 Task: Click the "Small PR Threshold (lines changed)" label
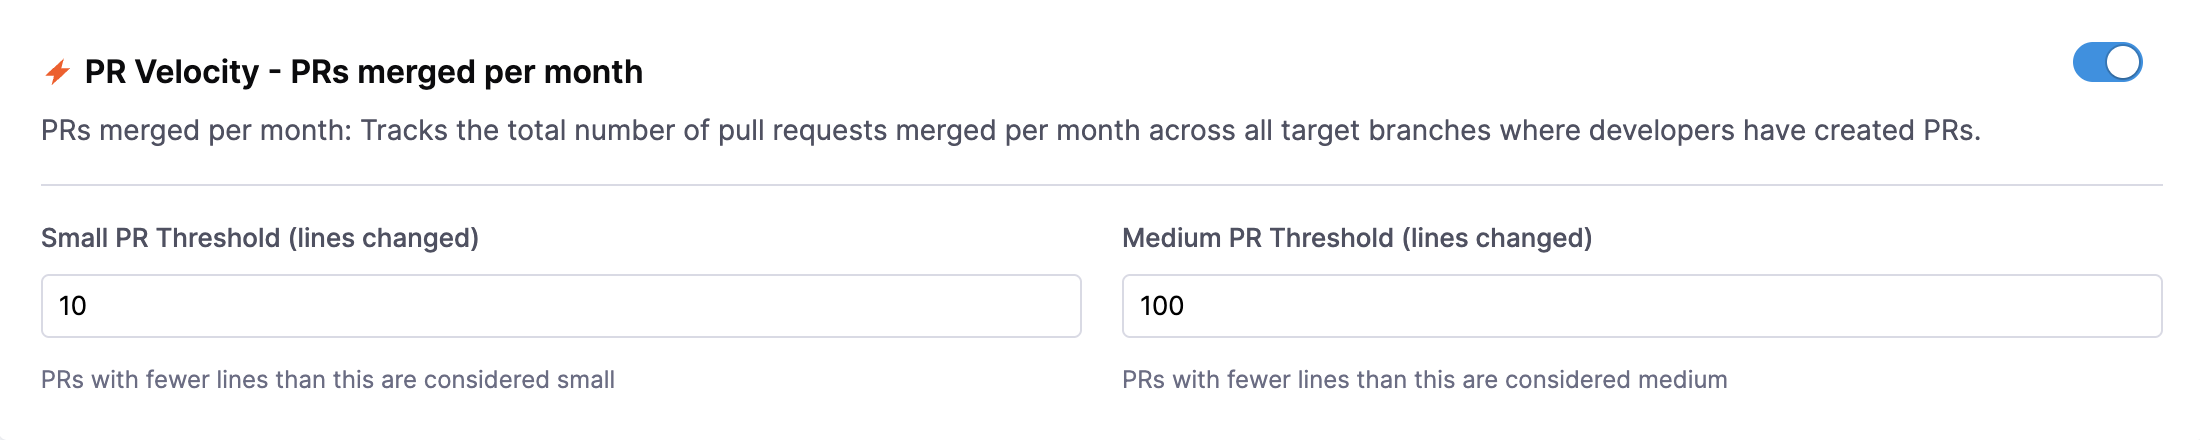[259, 238]
